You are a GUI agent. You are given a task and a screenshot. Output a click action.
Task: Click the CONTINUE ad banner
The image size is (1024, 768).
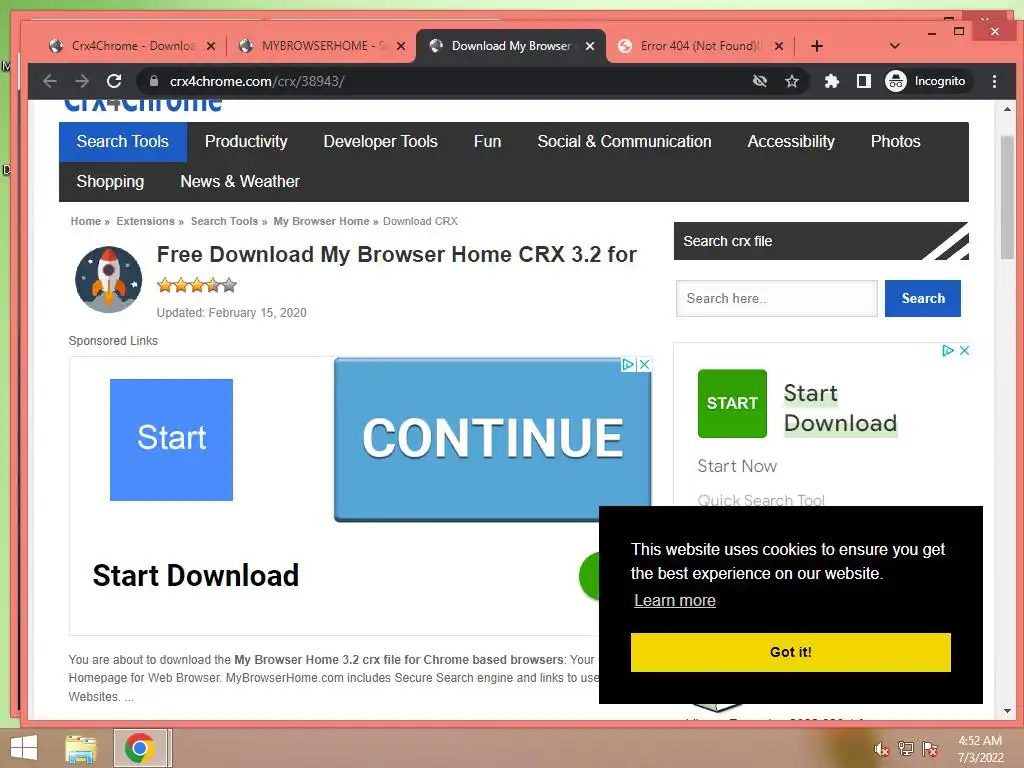click(x=492, y=439)
